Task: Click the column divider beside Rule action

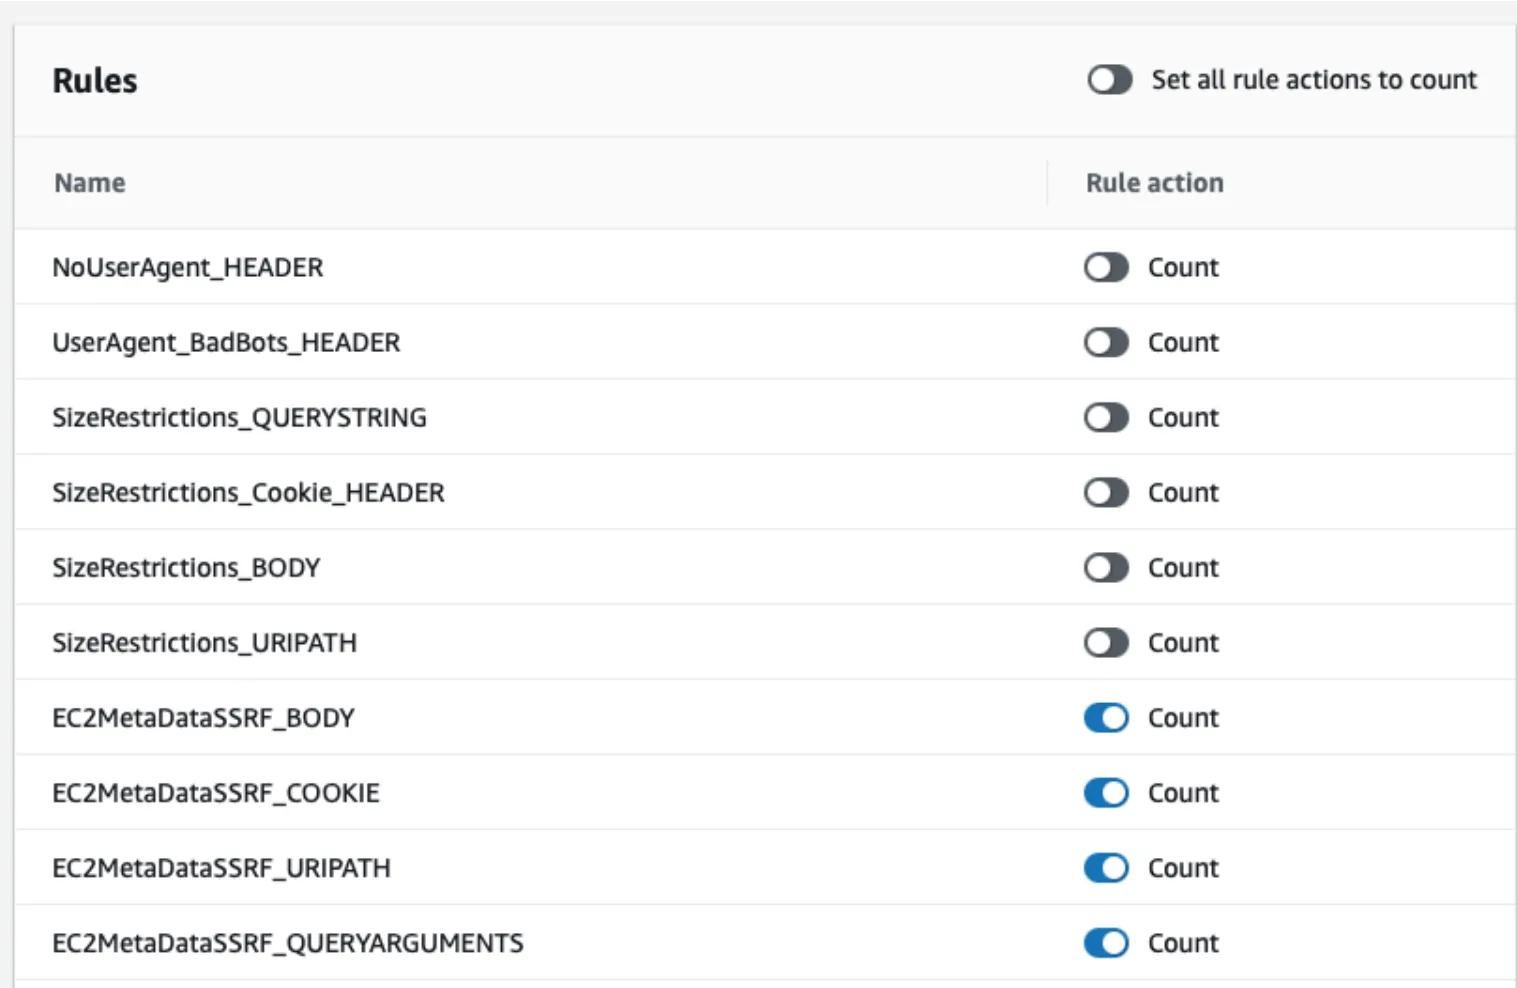Action: pyautogui.click(x=1047, y=183)
